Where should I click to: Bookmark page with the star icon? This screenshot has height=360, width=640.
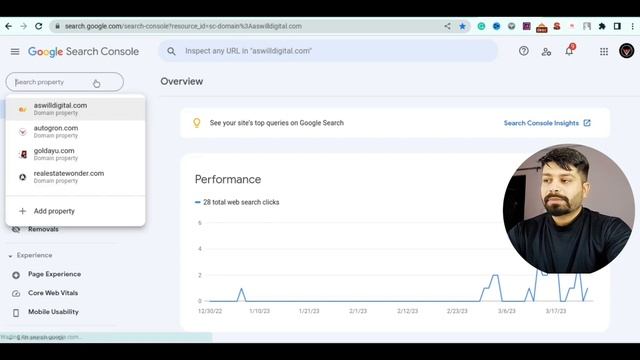[x=462, y=26]
